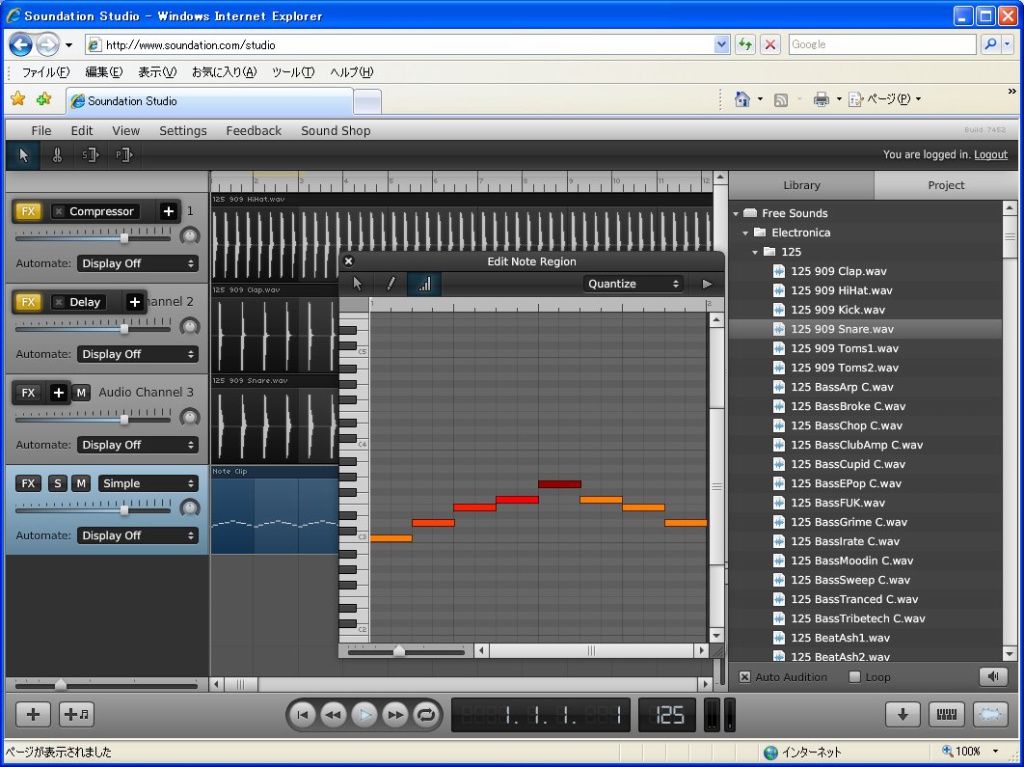The width and height of the screenshot is (1024, 767).
Task: Open the View menu in Soundation
Action: pos(126,131)
